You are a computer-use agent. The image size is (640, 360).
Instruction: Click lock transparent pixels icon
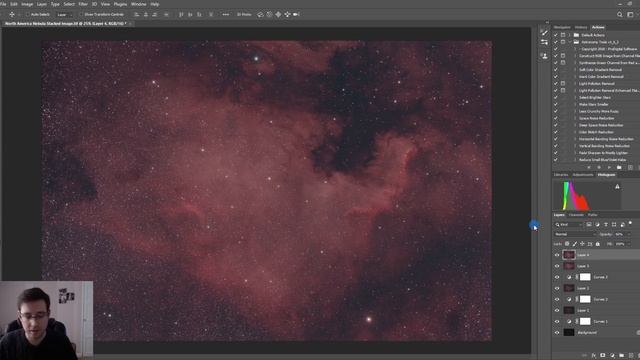point(567,244)
